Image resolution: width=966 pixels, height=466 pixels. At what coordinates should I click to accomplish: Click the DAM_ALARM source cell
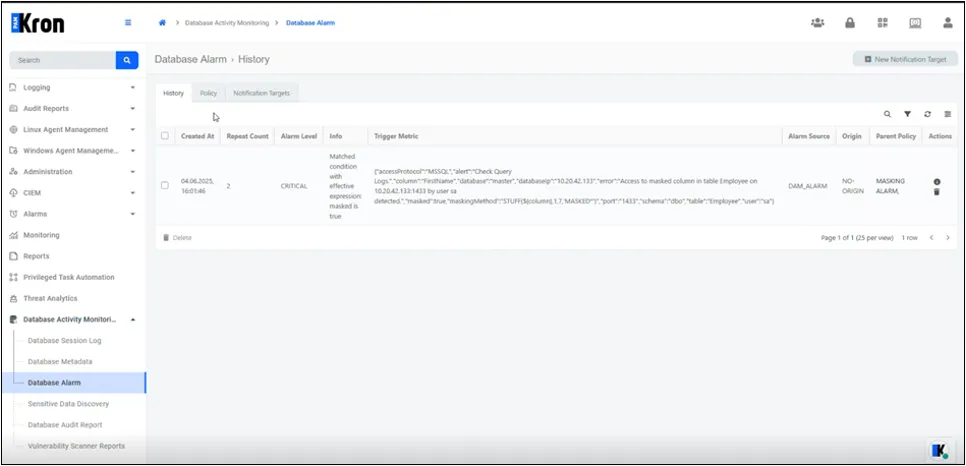807,186
